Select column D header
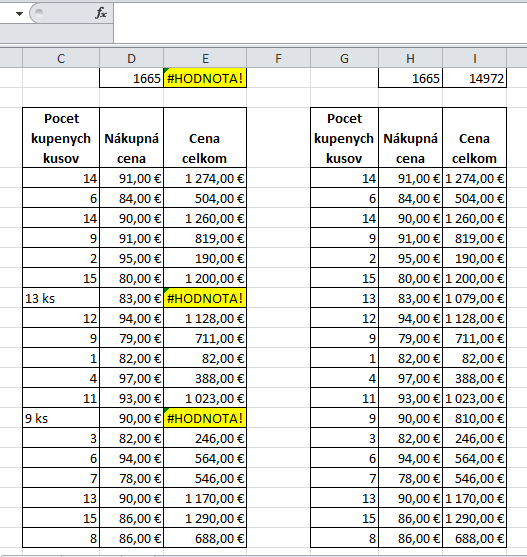The image size is (527, 557). tap(131, 59)
